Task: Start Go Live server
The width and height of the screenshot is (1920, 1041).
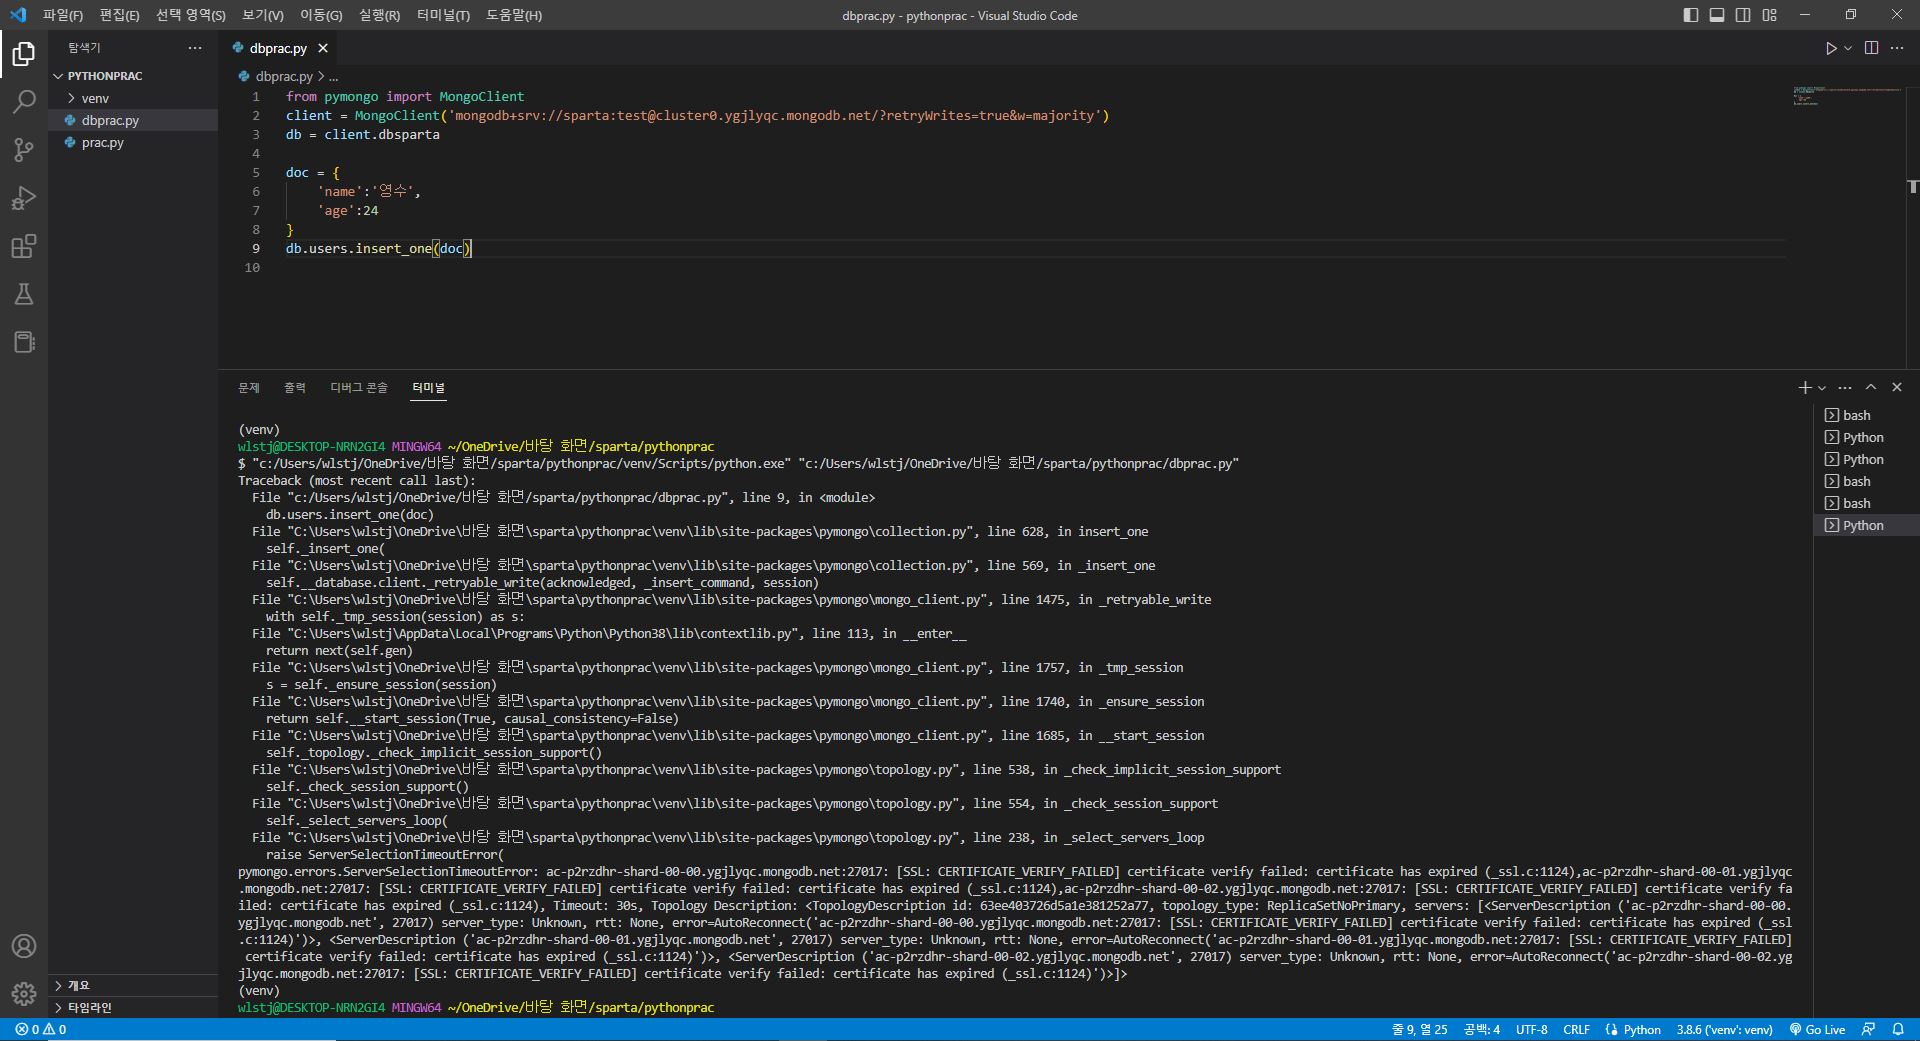Action: tap(1817, 1029)
